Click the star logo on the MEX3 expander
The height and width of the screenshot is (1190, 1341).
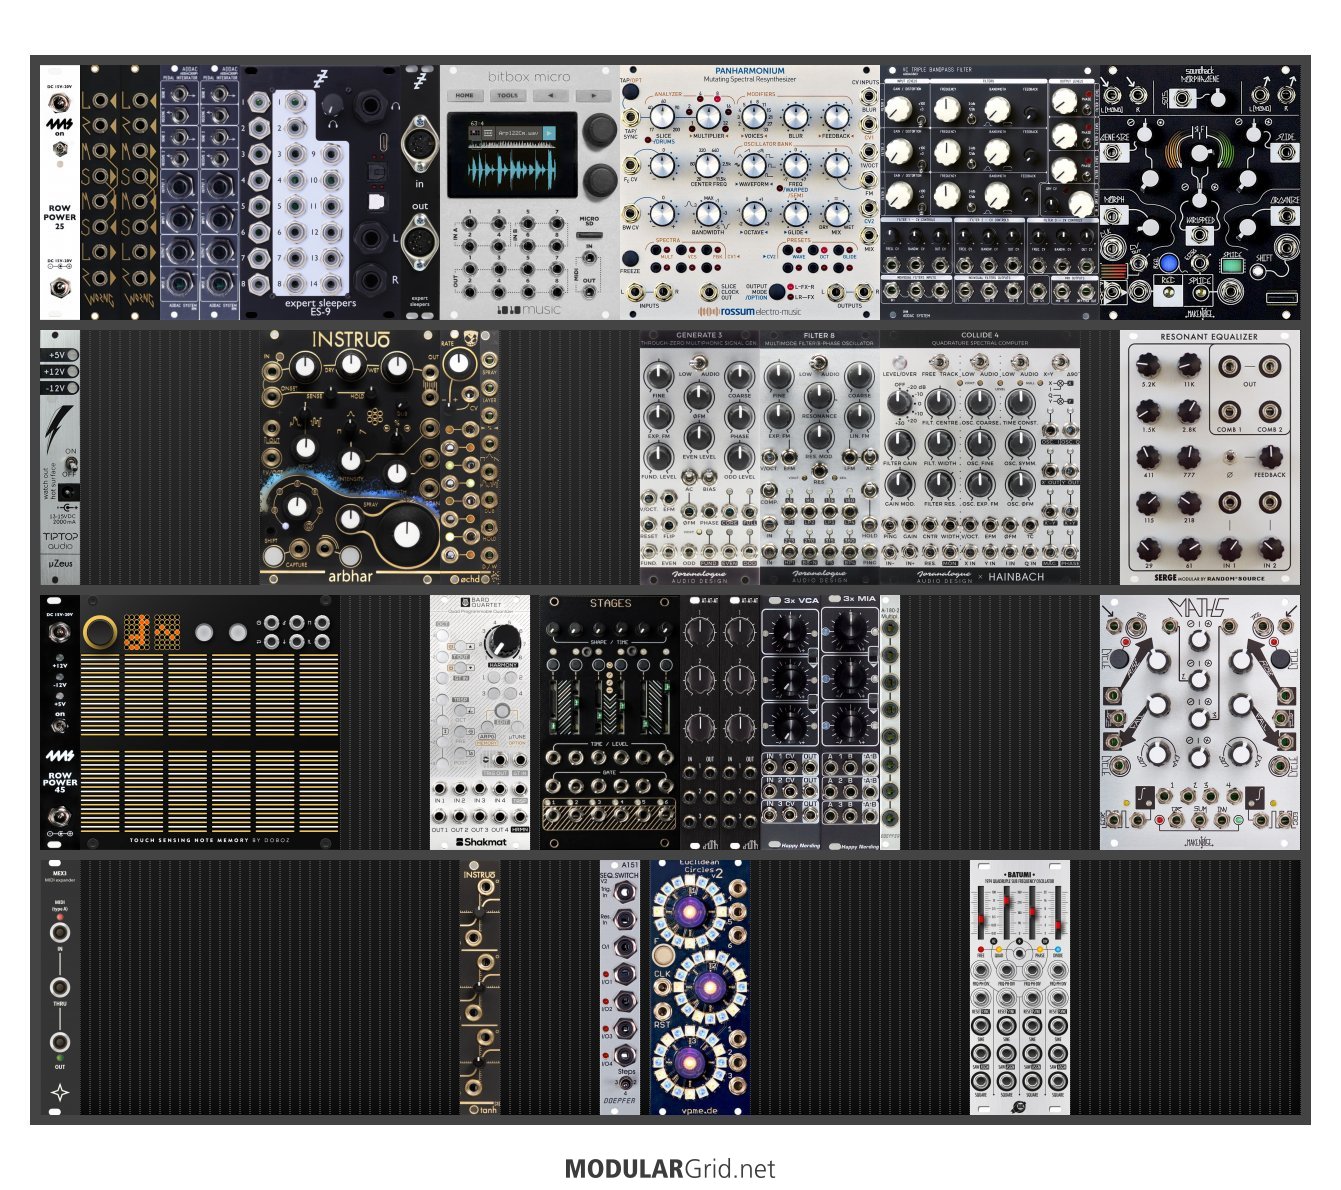click(60, 1092)
